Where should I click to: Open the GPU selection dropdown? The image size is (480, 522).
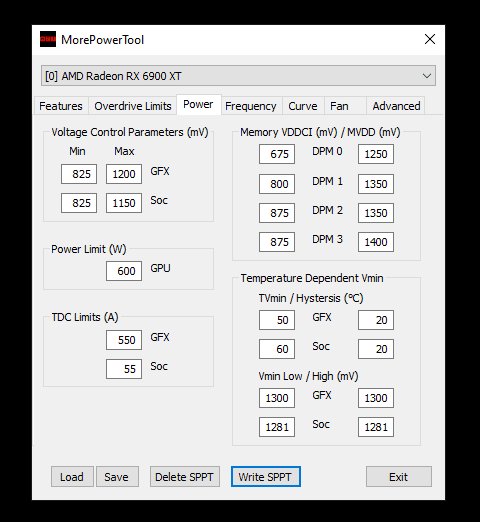click(x=238, y=76)
